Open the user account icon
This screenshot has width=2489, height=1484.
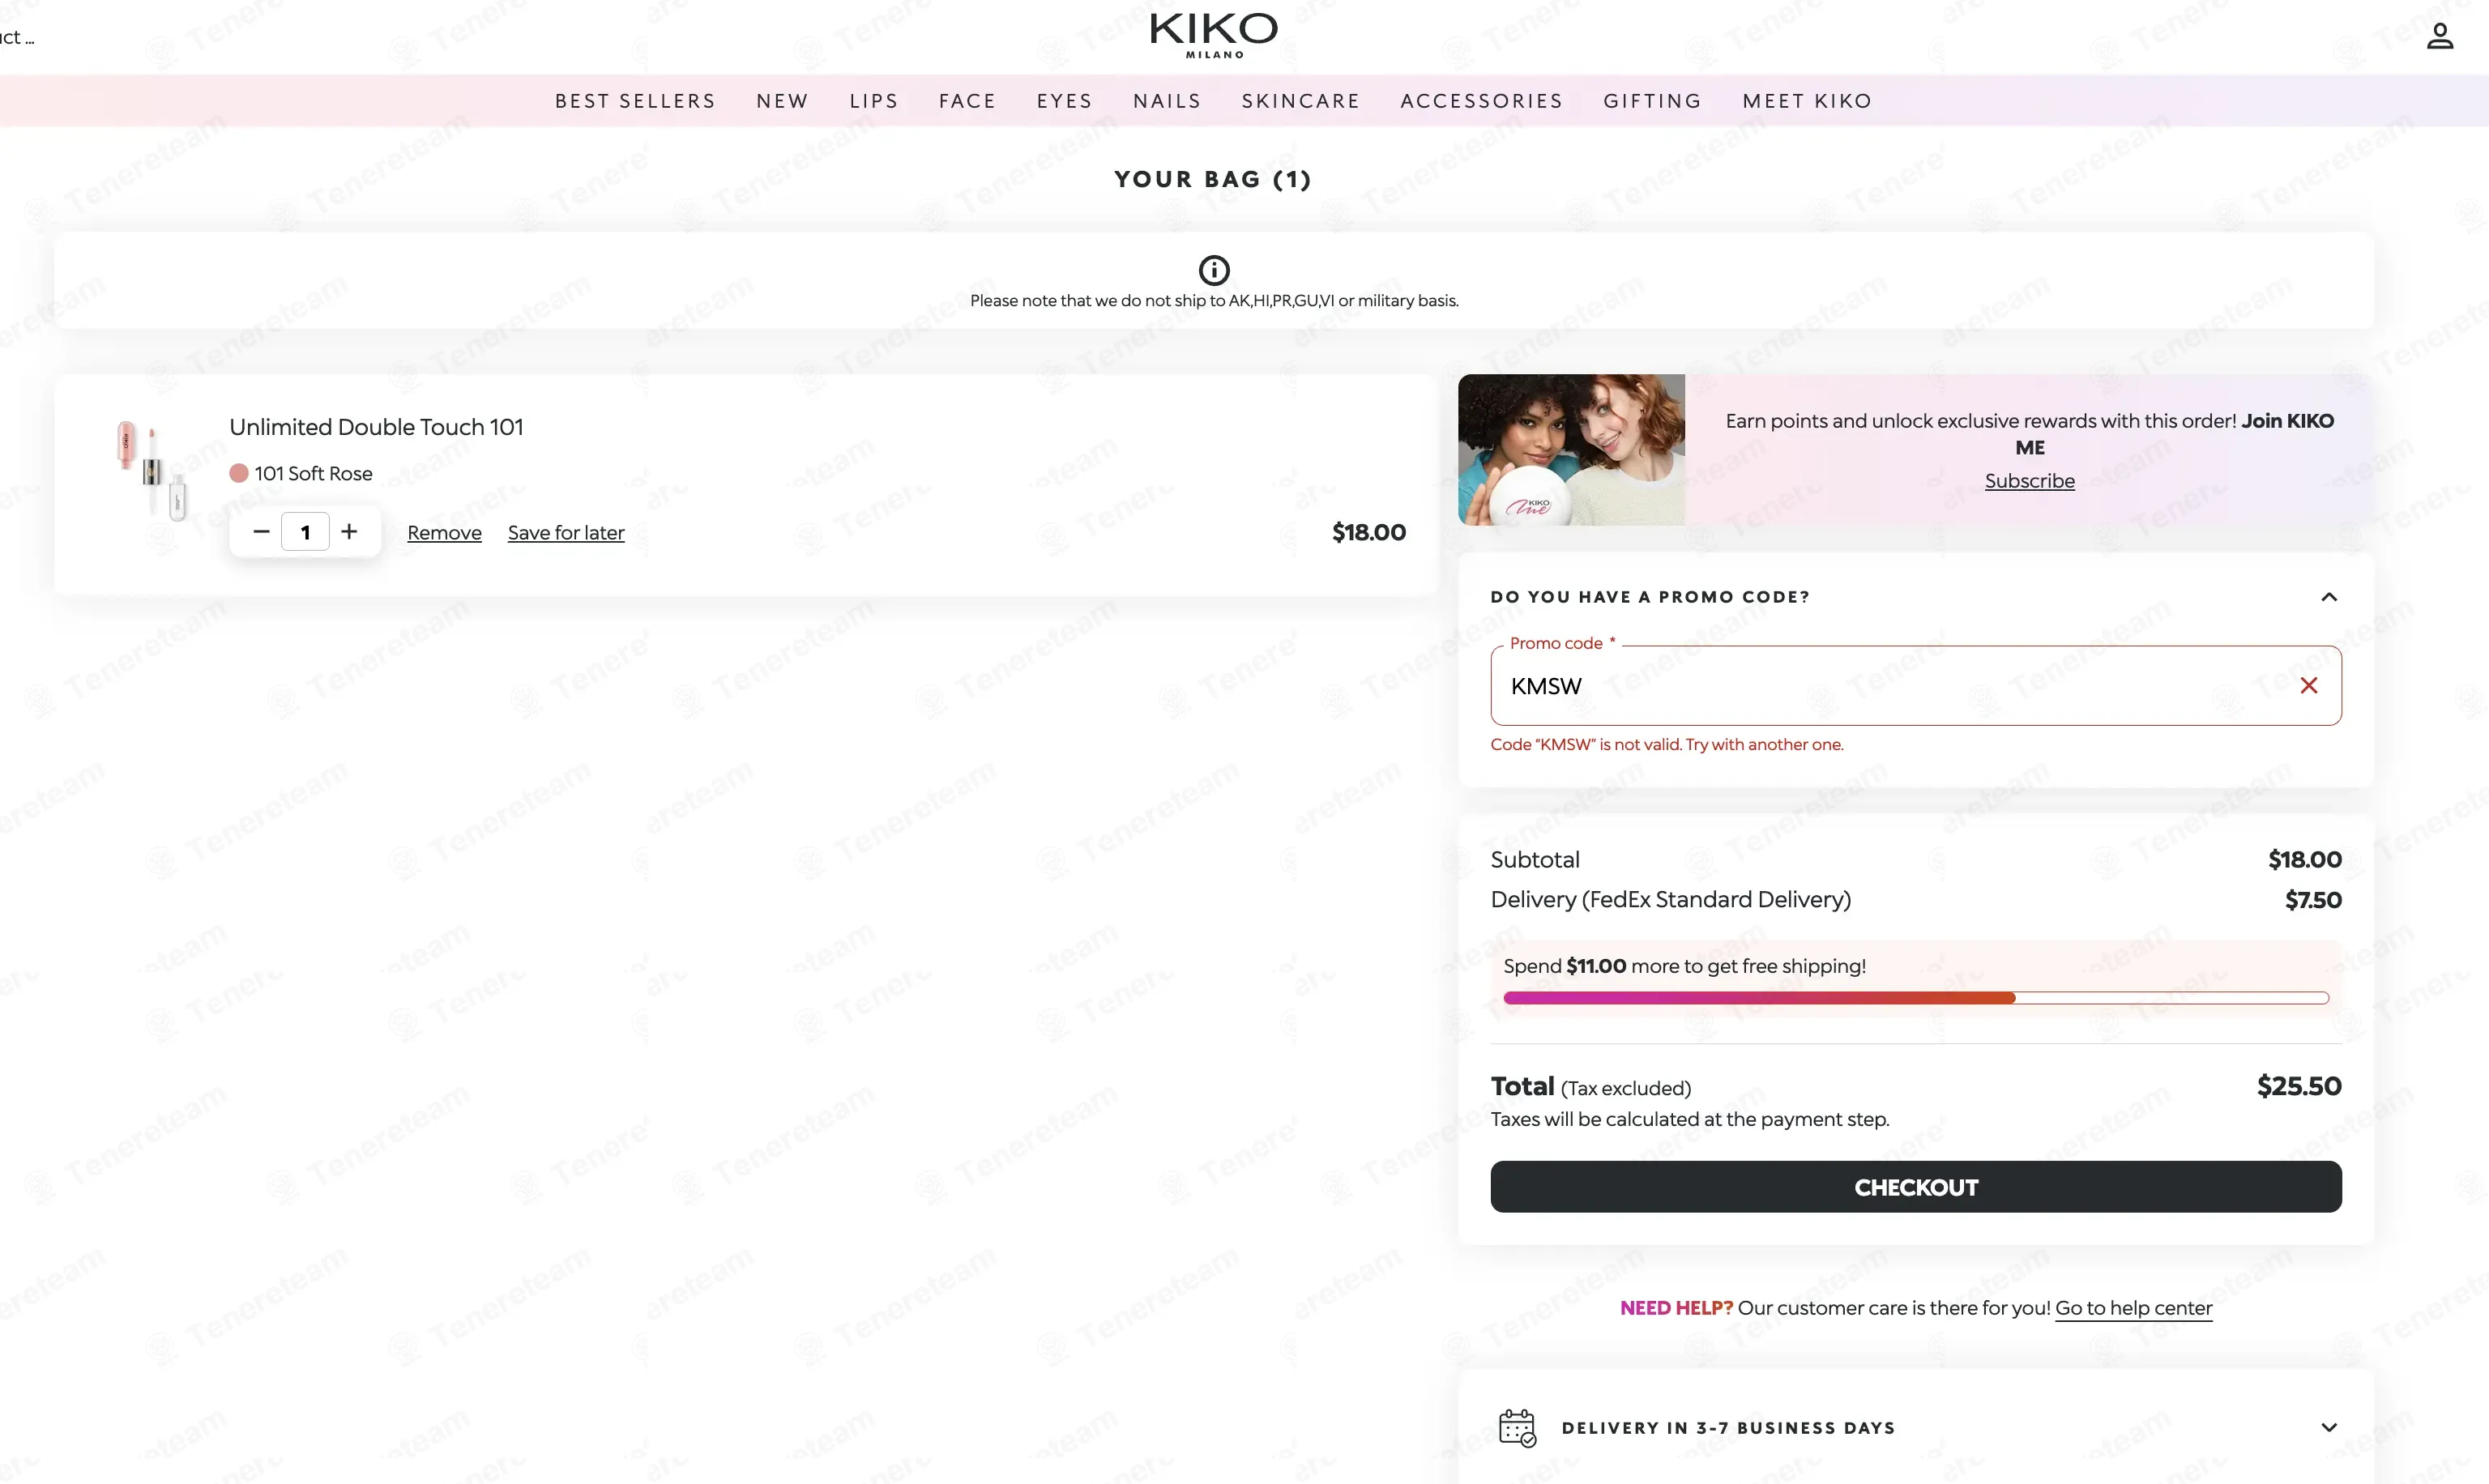coord(2440,36)
